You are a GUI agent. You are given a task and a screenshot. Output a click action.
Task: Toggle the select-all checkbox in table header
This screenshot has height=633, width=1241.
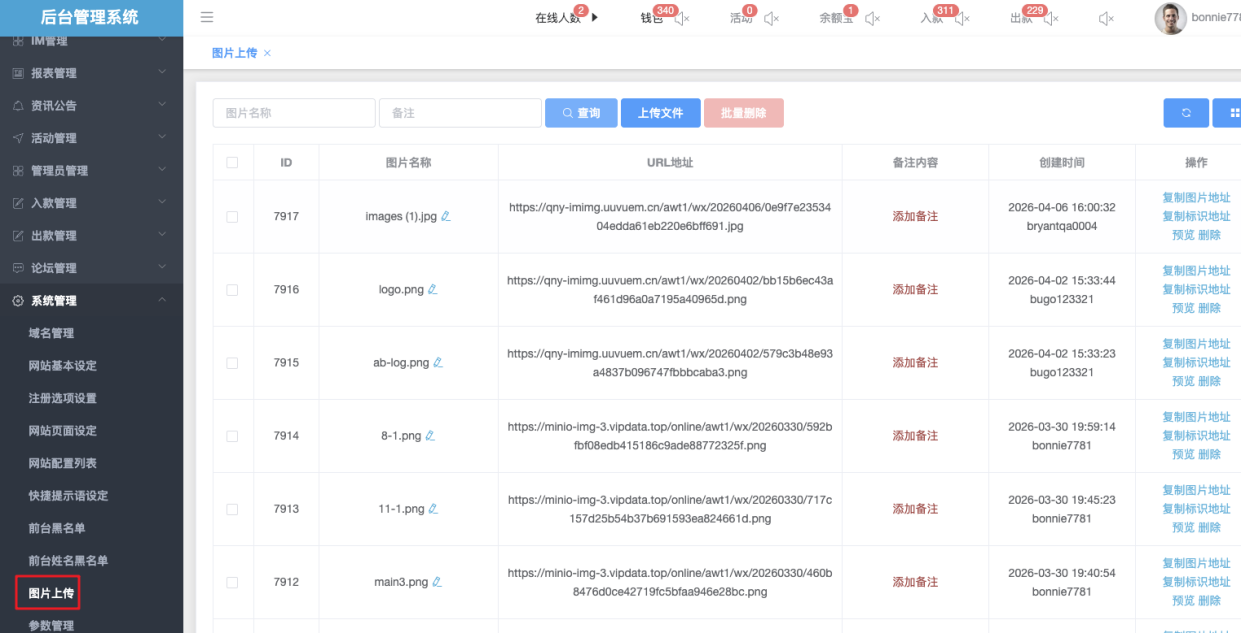coord(232,162)
